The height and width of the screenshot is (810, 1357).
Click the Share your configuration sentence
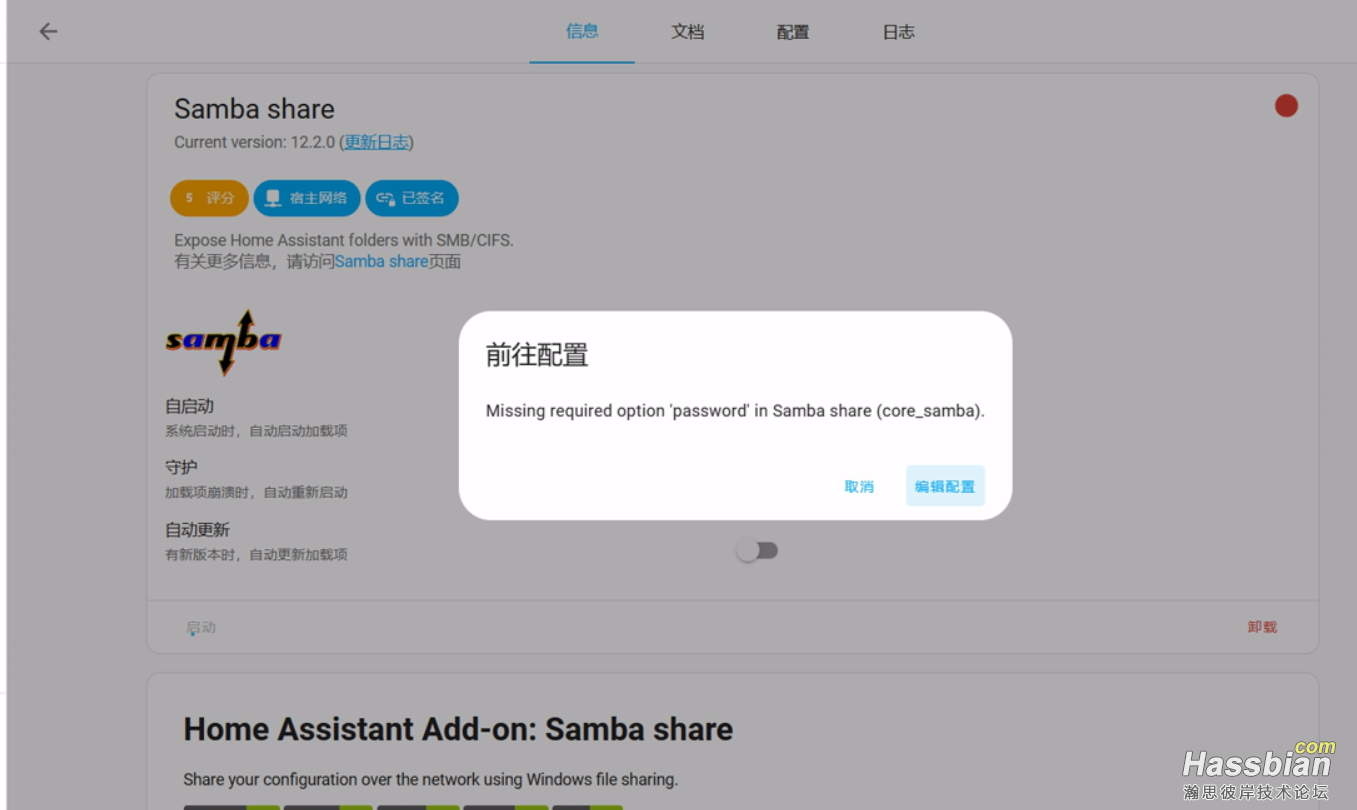(x=430, y=779)
